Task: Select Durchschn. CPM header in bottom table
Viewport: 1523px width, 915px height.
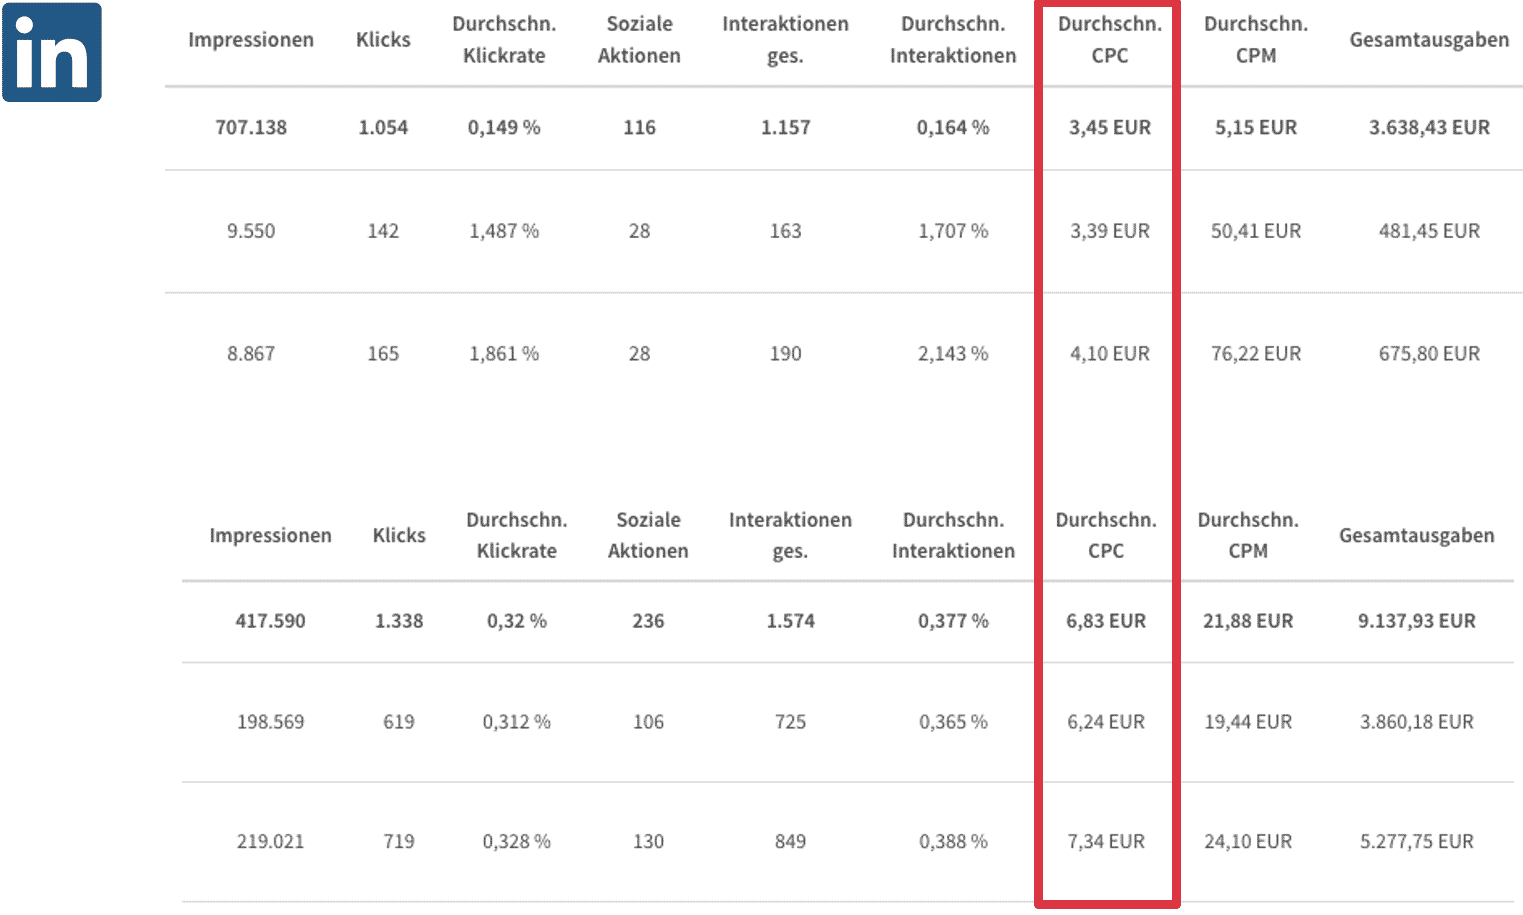Action: (1248, 535)
